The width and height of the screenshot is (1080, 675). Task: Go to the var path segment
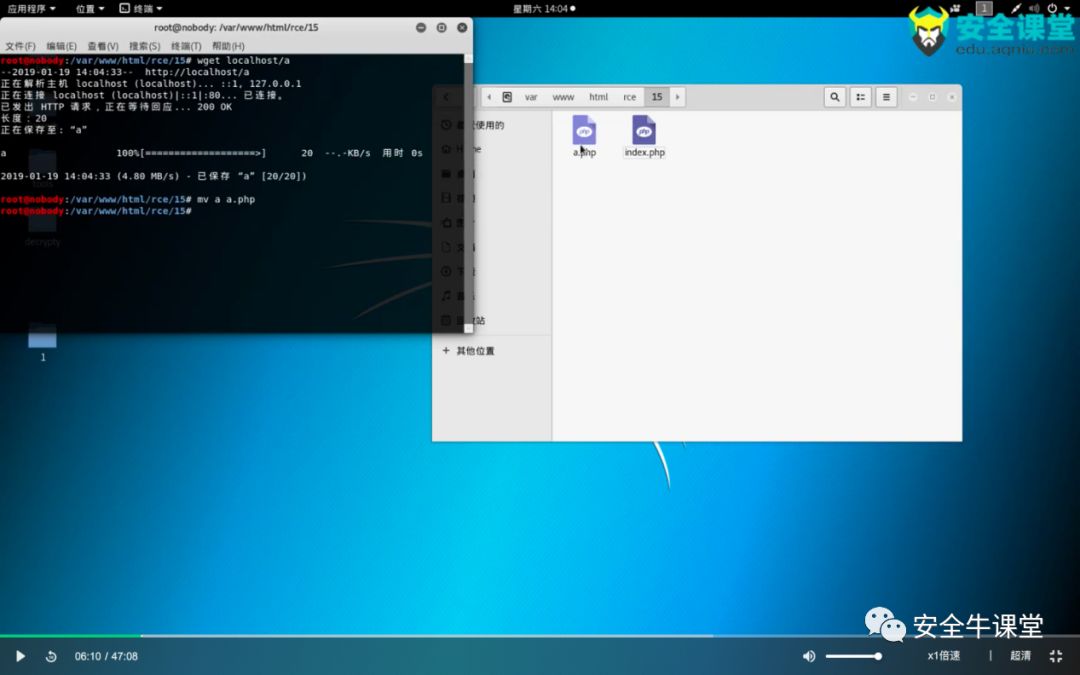coord(531,97)
